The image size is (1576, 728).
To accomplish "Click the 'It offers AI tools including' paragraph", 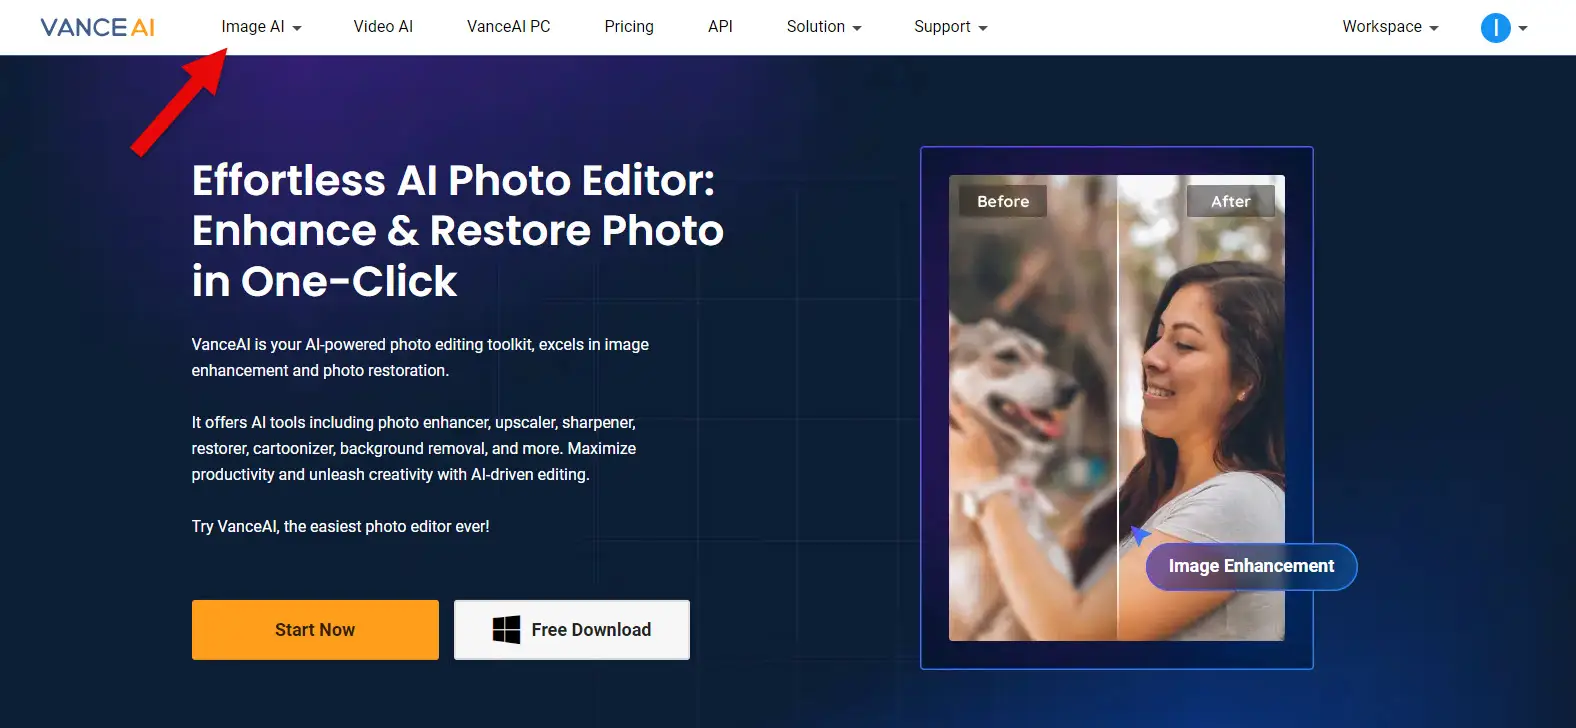I will point(414,448).
